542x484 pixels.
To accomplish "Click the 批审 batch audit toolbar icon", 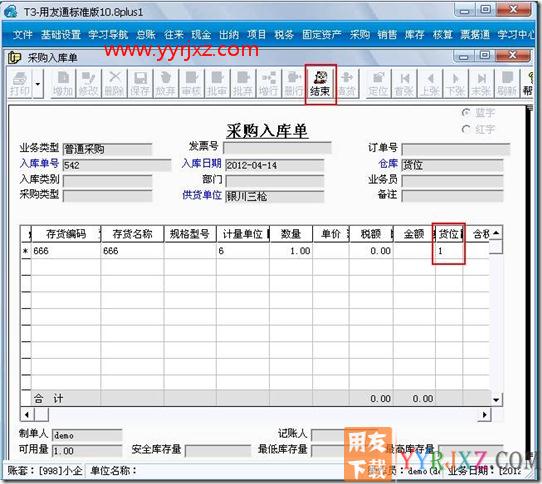I will click(x=217, y=84).
